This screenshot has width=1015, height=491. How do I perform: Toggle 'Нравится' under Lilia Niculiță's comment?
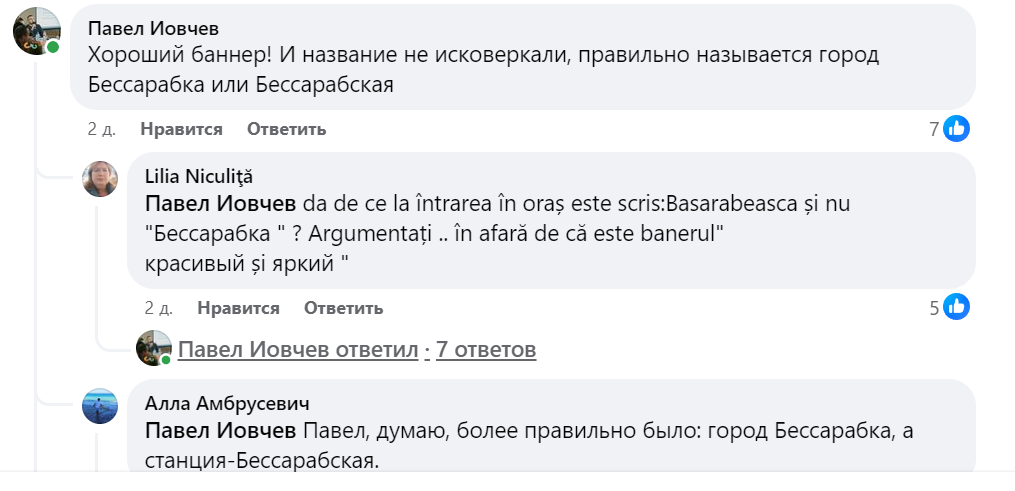tap(238, 308)
